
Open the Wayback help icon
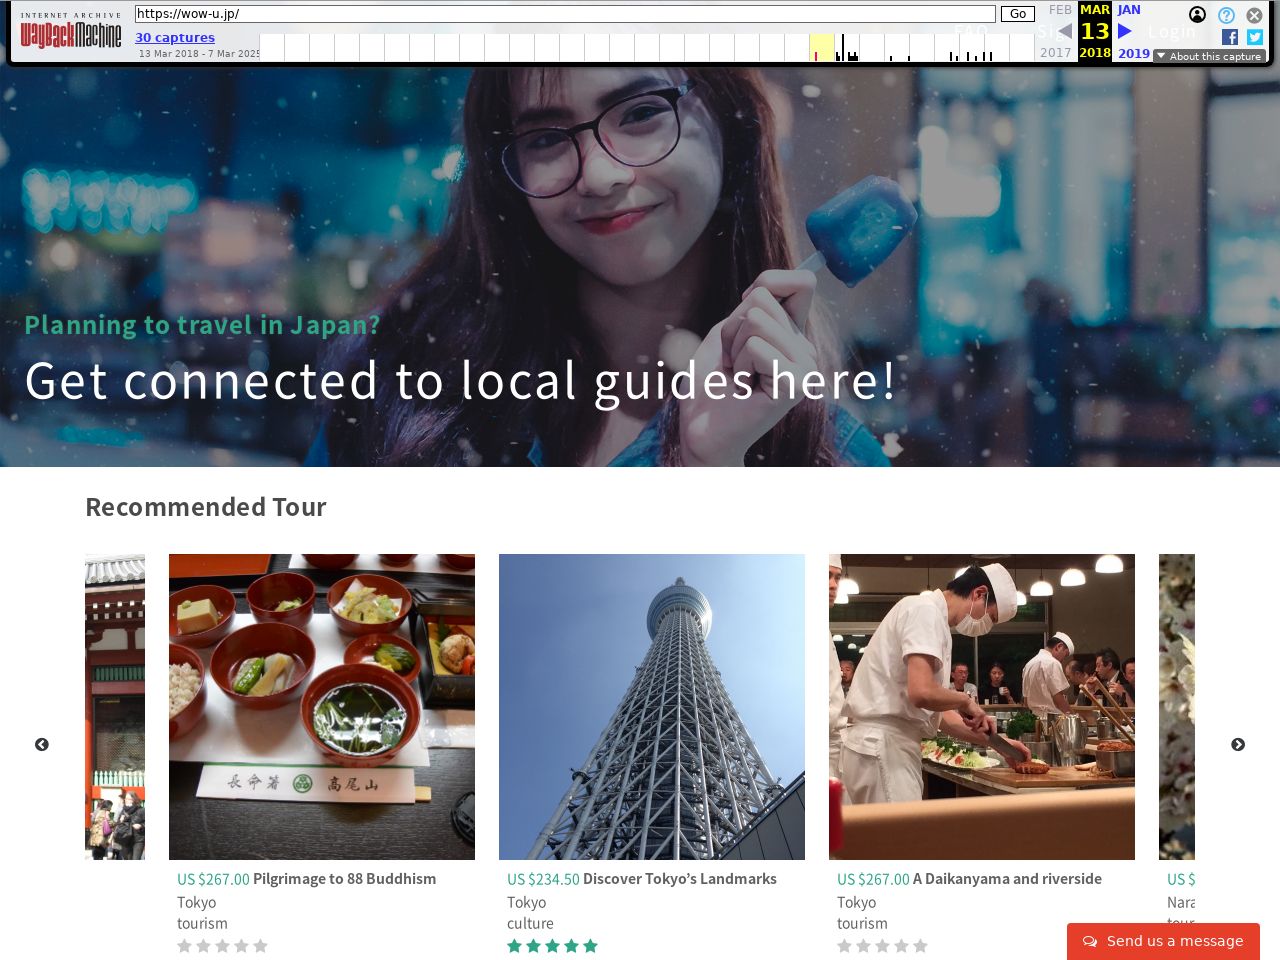pos(1226,15)
